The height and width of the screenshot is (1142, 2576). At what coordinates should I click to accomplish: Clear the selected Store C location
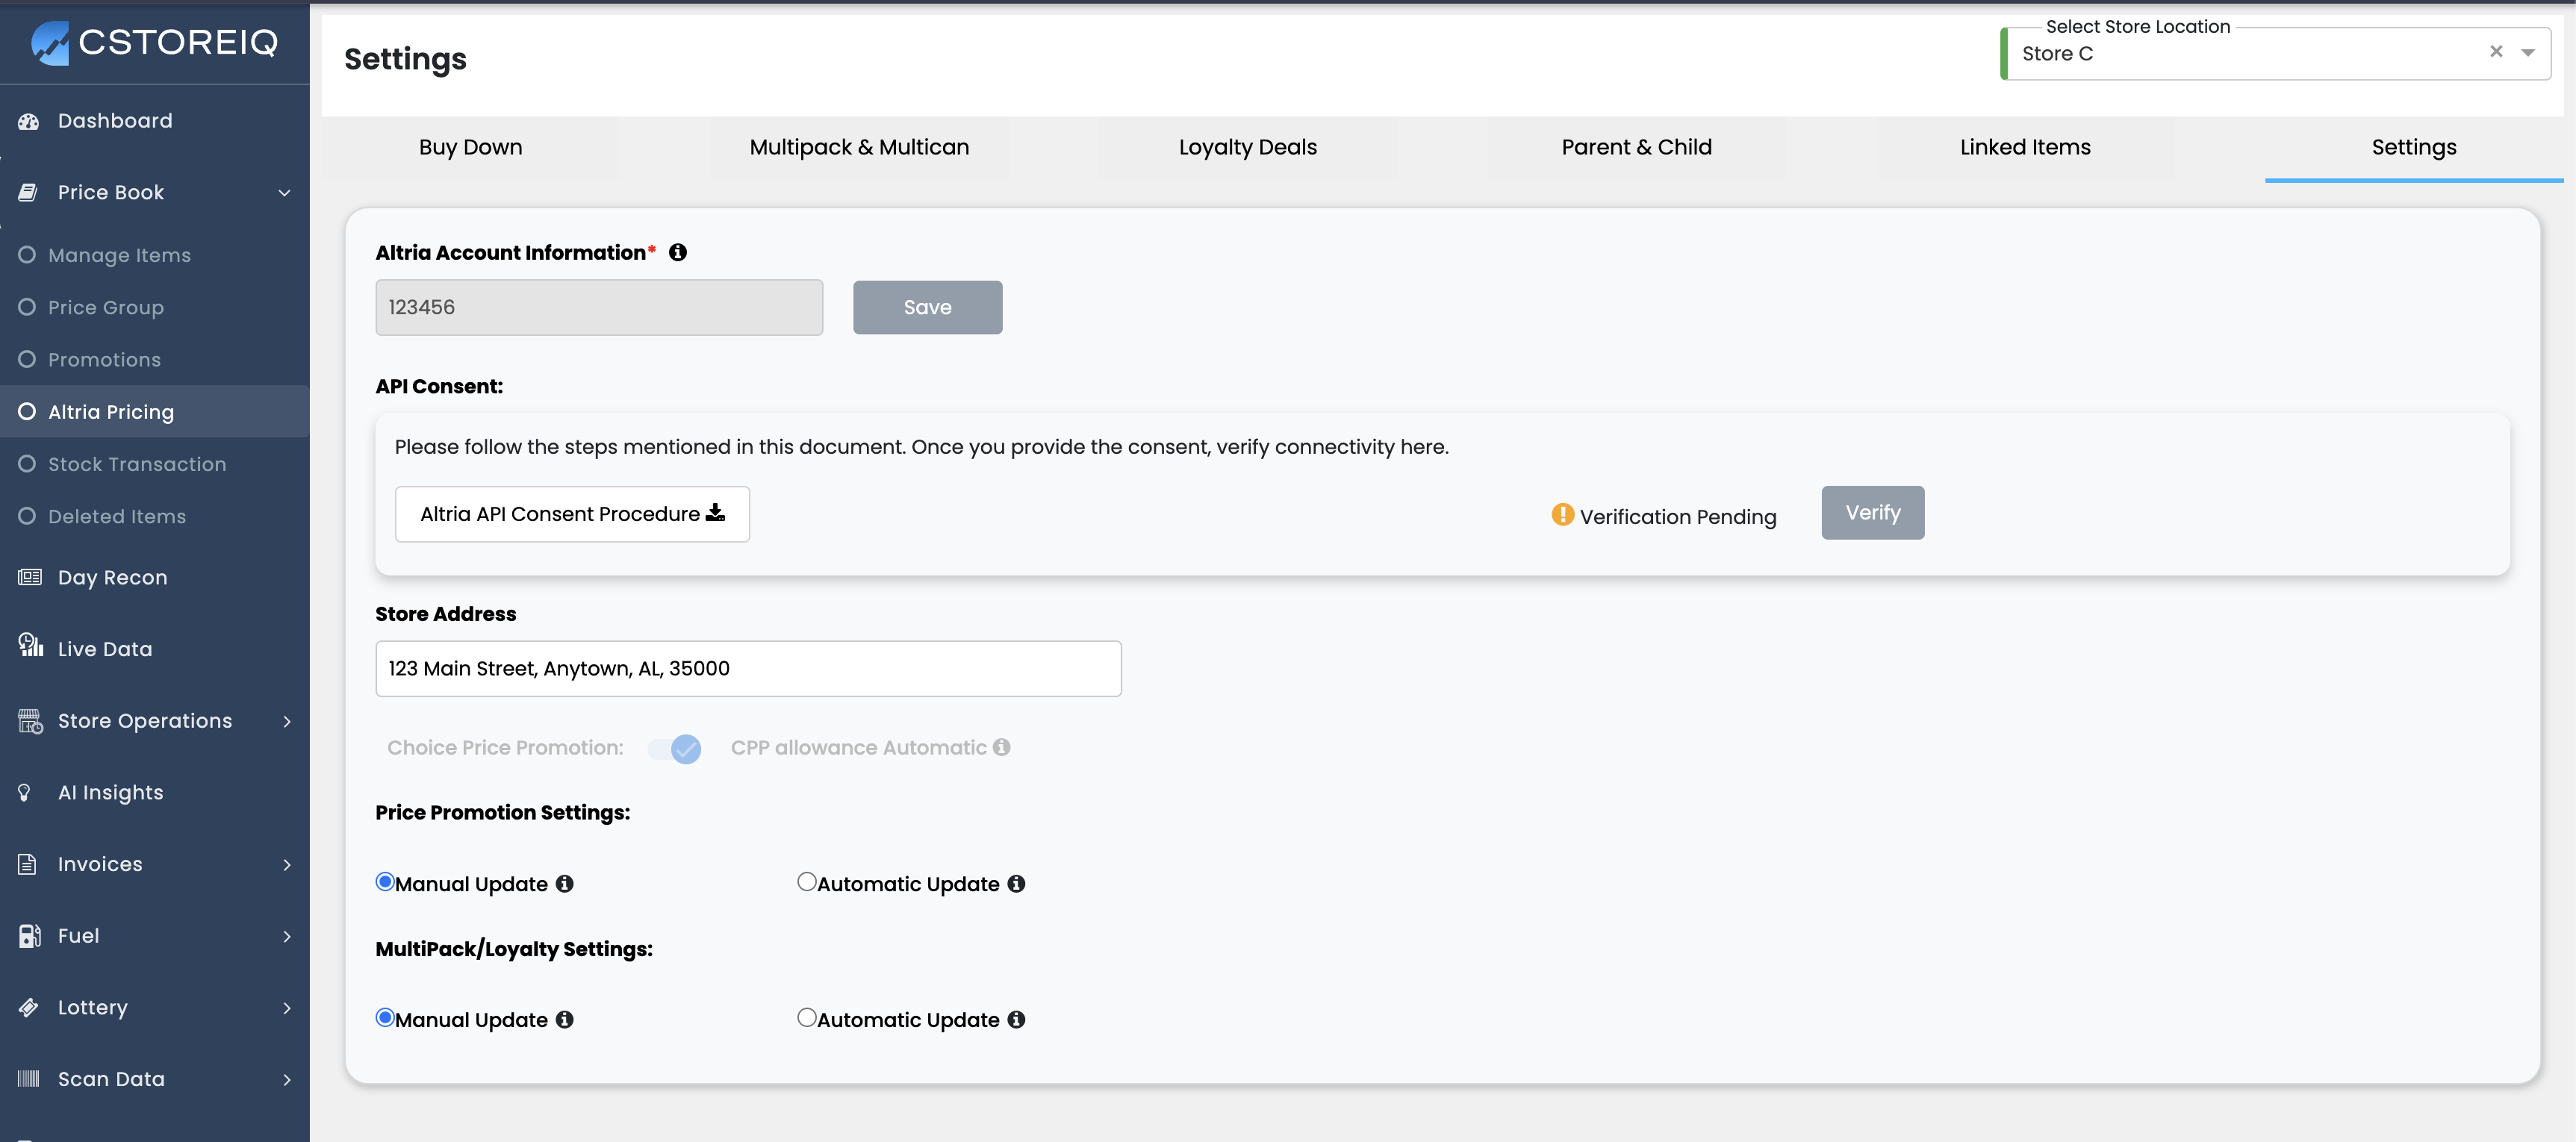[x=2495, y=52]
